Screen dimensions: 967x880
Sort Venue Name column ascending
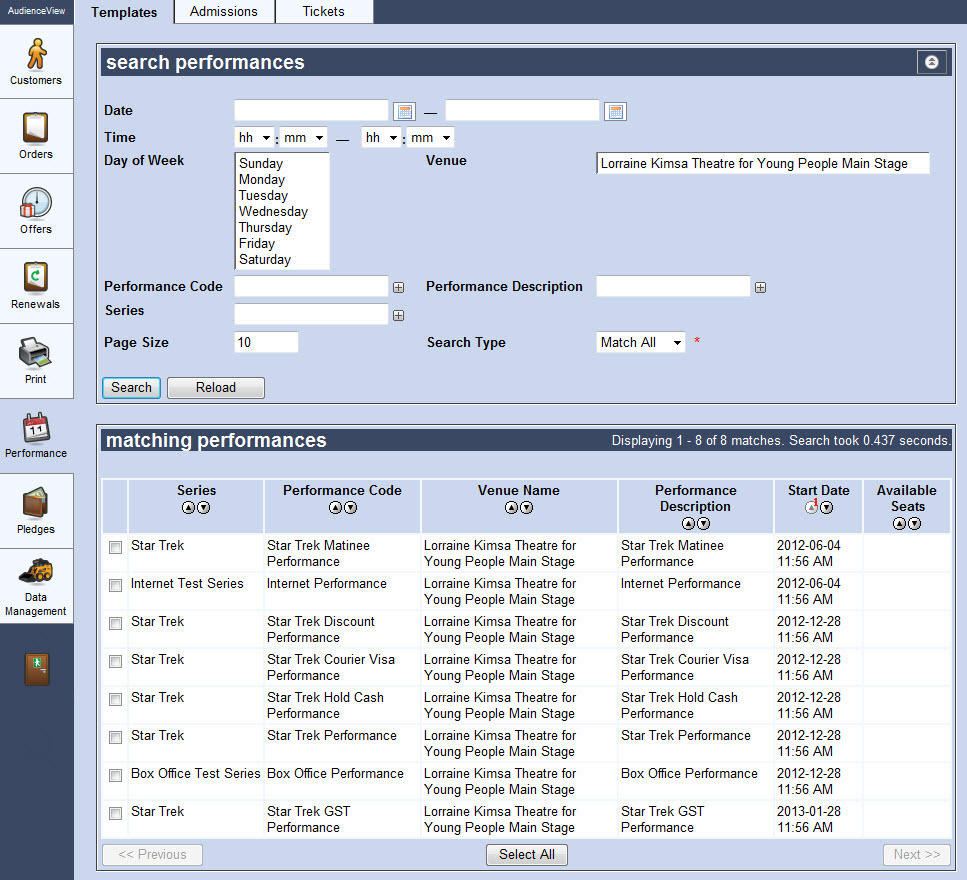[511, 508]
